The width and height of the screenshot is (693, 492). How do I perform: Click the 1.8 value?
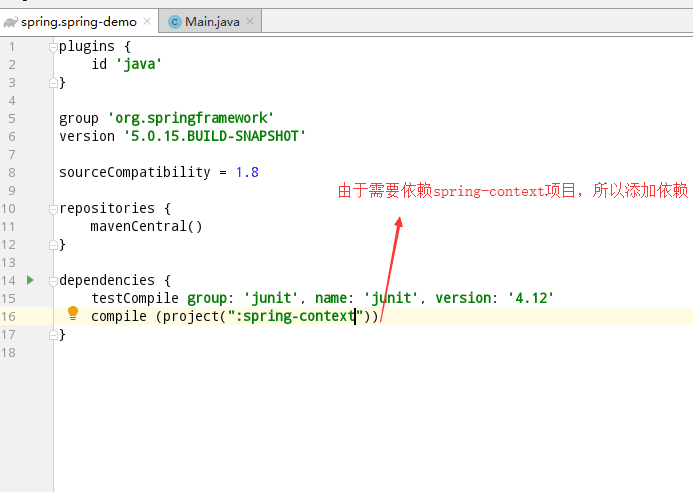[x=247, y=172]
